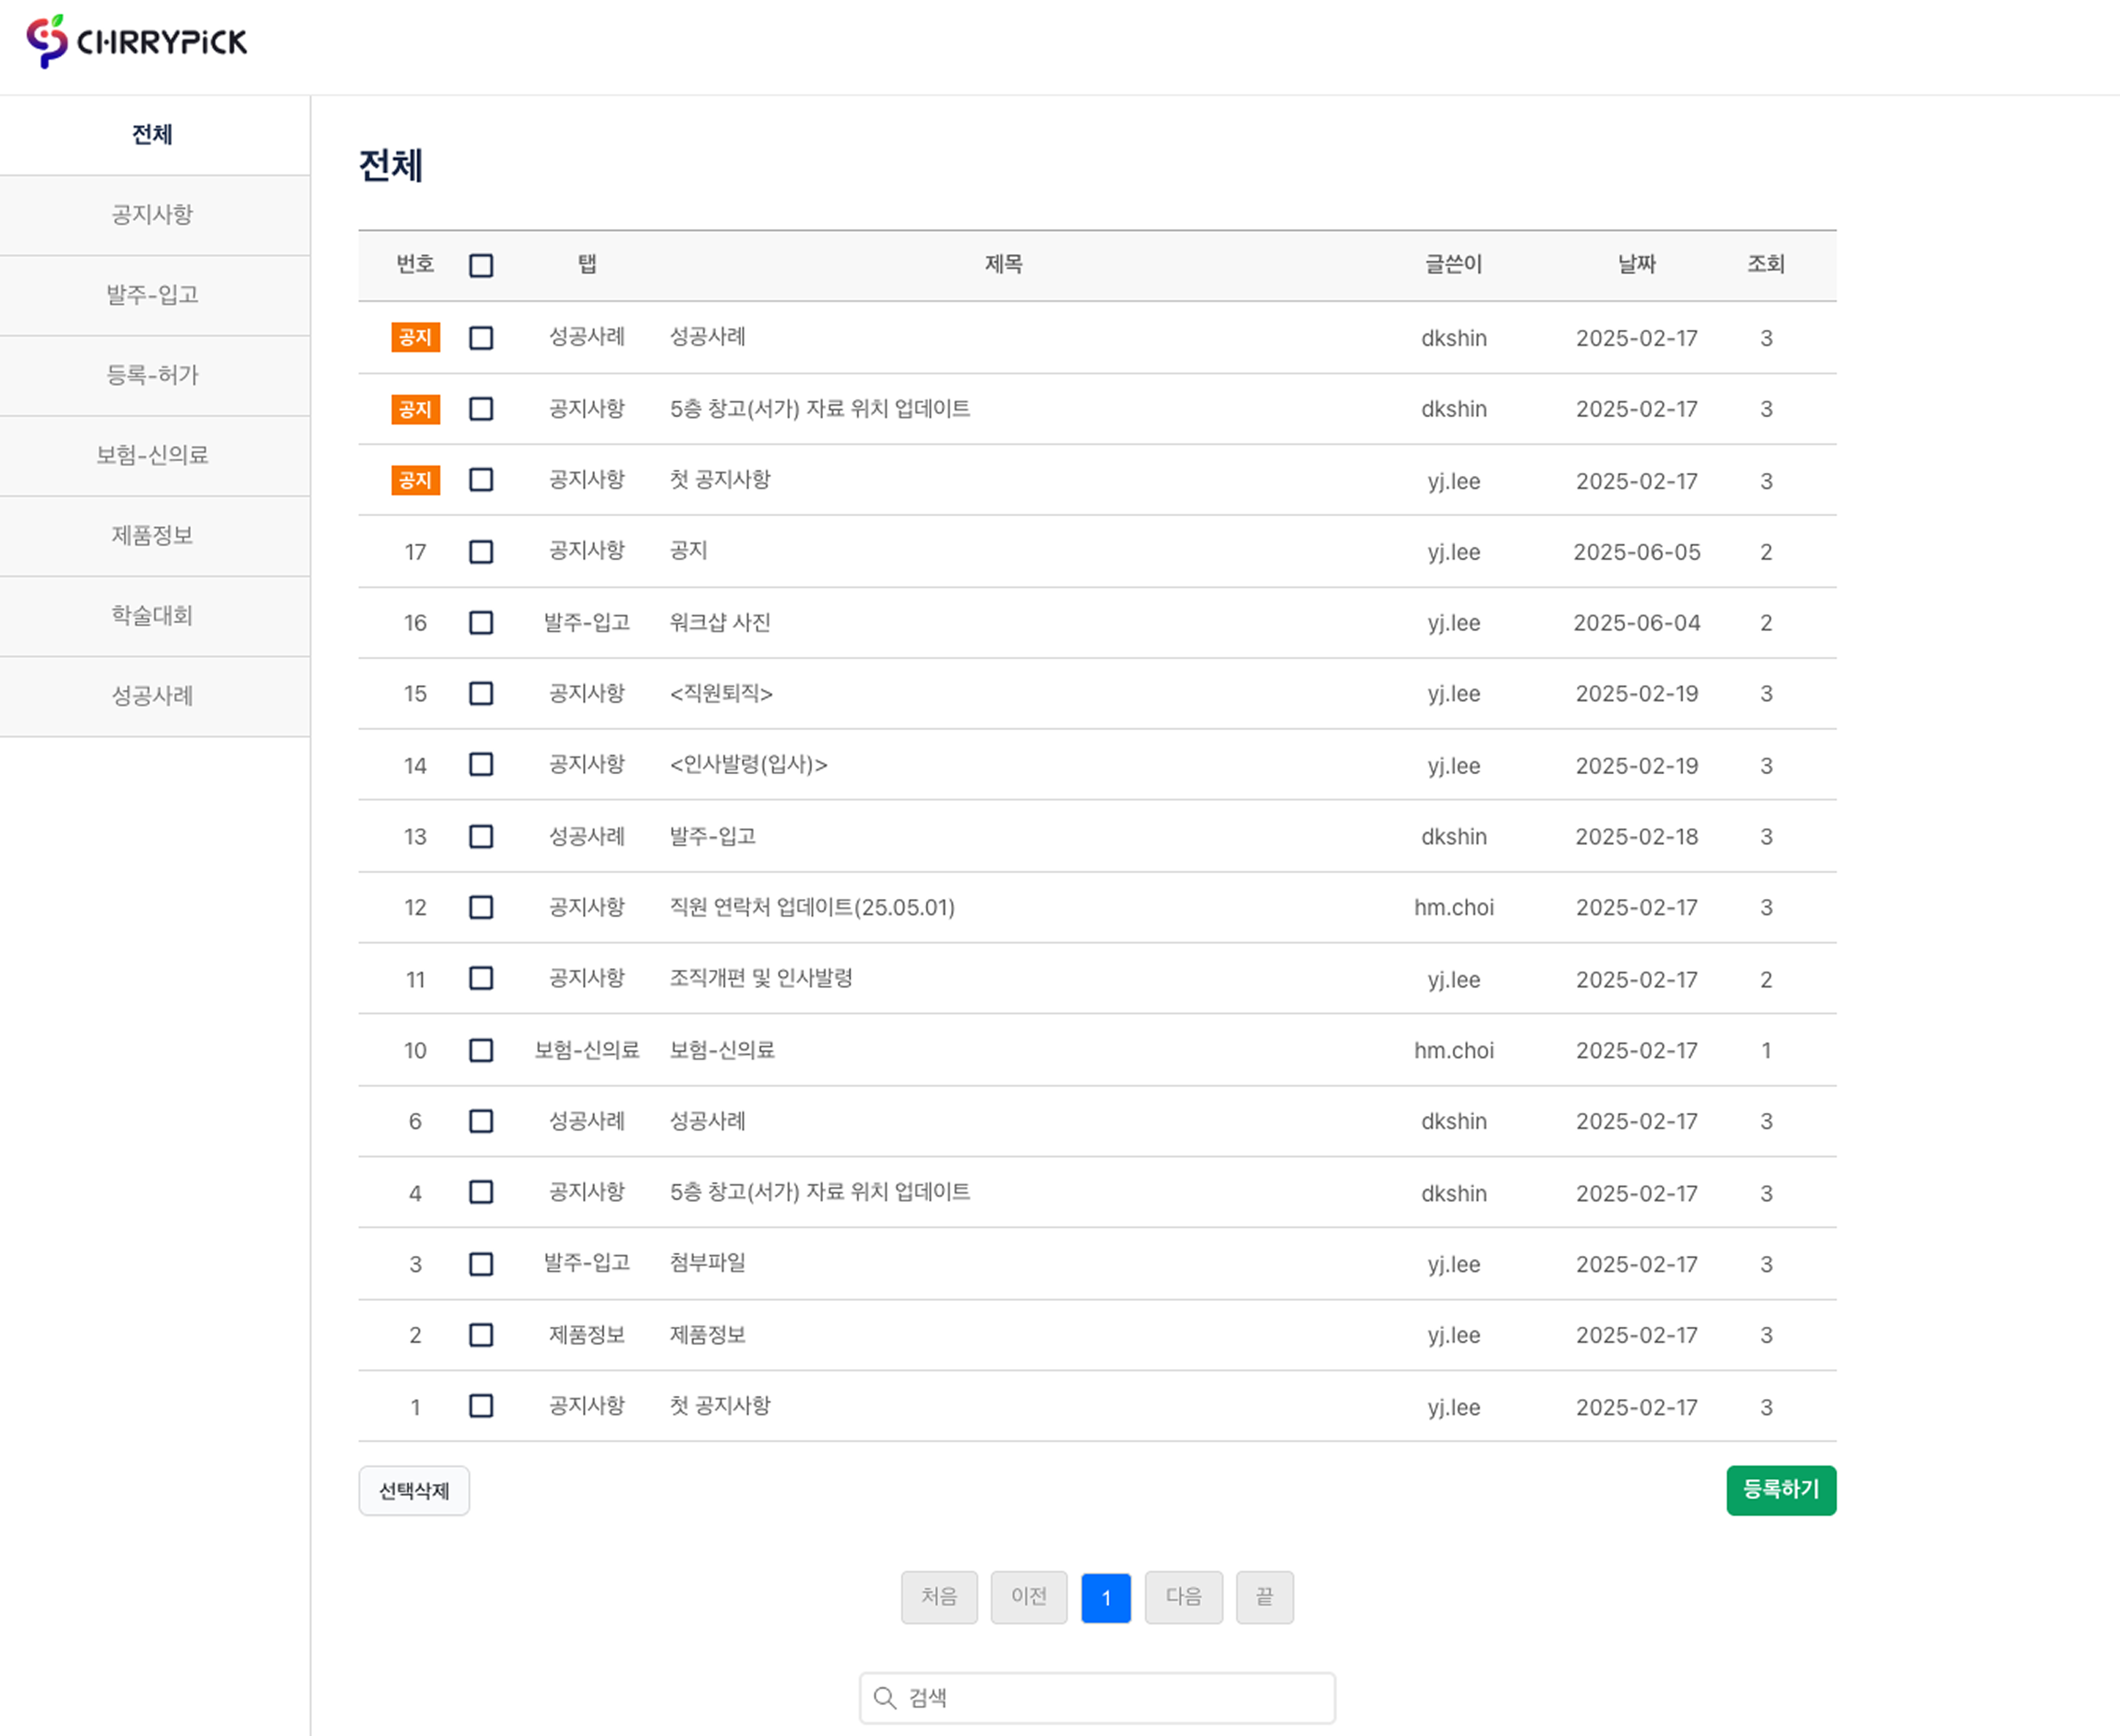2120x1736 pixels.
Task: Tick the checkbox for post number 10
Action: (481, 1050)
